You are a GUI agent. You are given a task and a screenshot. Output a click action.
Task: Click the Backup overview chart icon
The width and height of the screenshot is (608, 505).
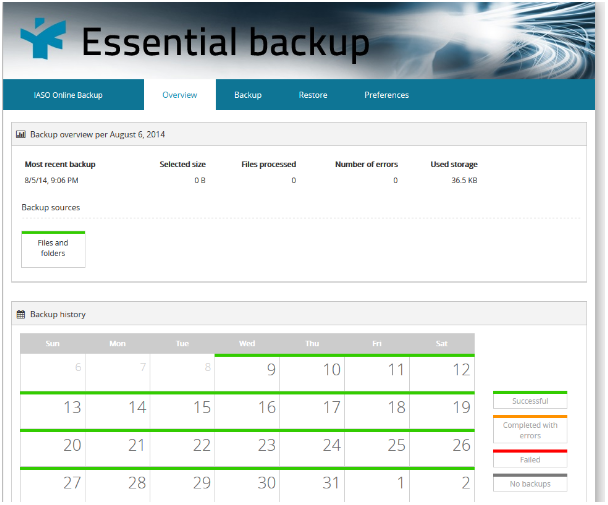(21, 133)
